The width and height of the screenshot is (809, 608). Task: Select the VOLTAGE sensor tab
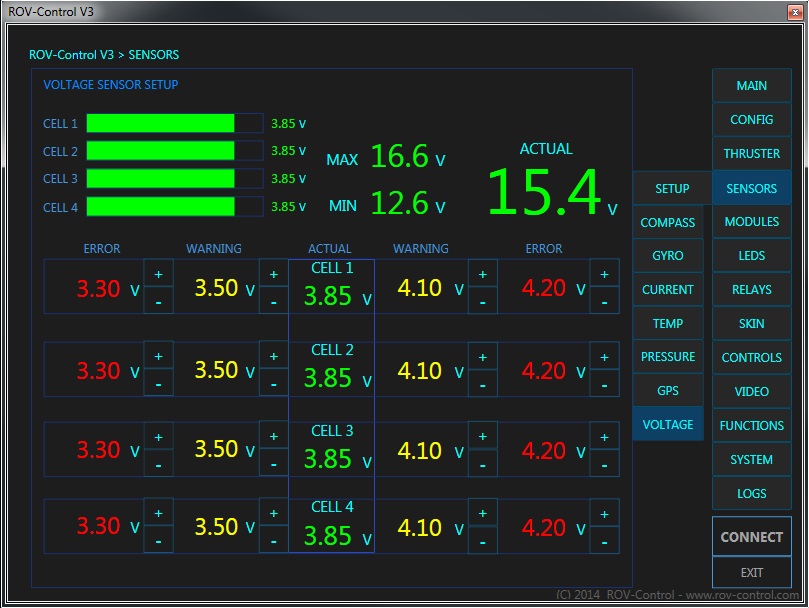667,423
